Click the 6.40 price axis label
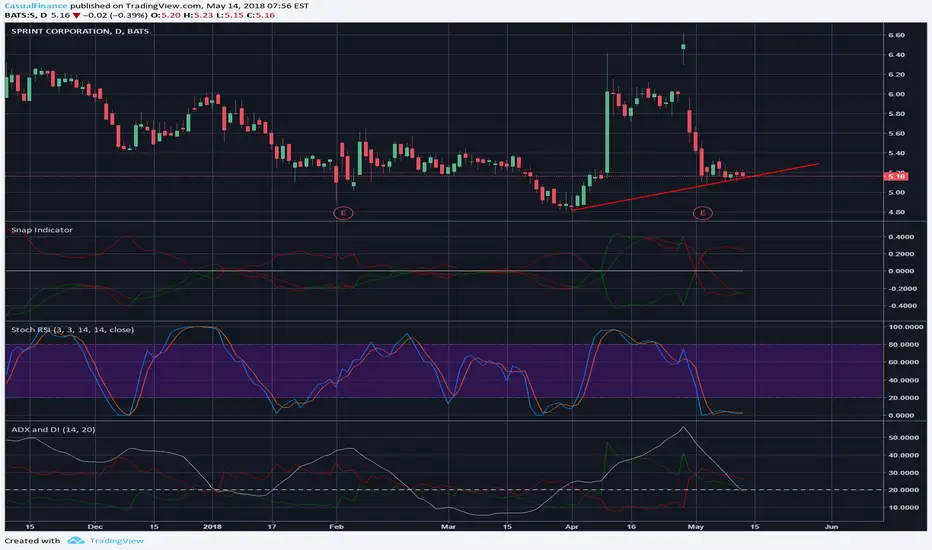Screen dimensions: 932x550 (x=896, y=55)
